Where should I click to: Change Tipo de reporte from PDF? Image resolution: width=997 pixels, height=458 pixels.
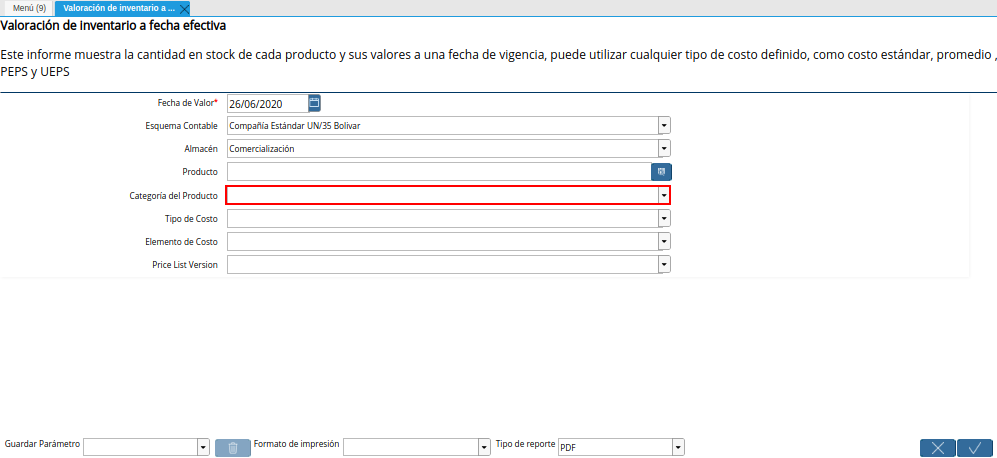coord(678,447)
